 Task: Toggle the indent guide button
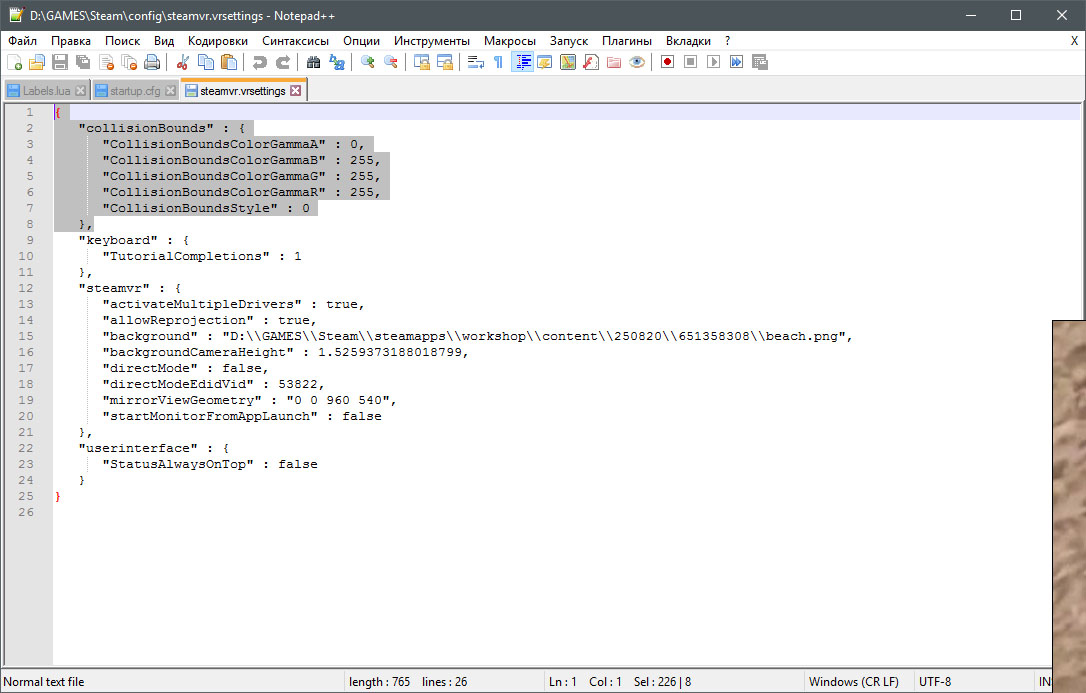(x=522, y=62)
